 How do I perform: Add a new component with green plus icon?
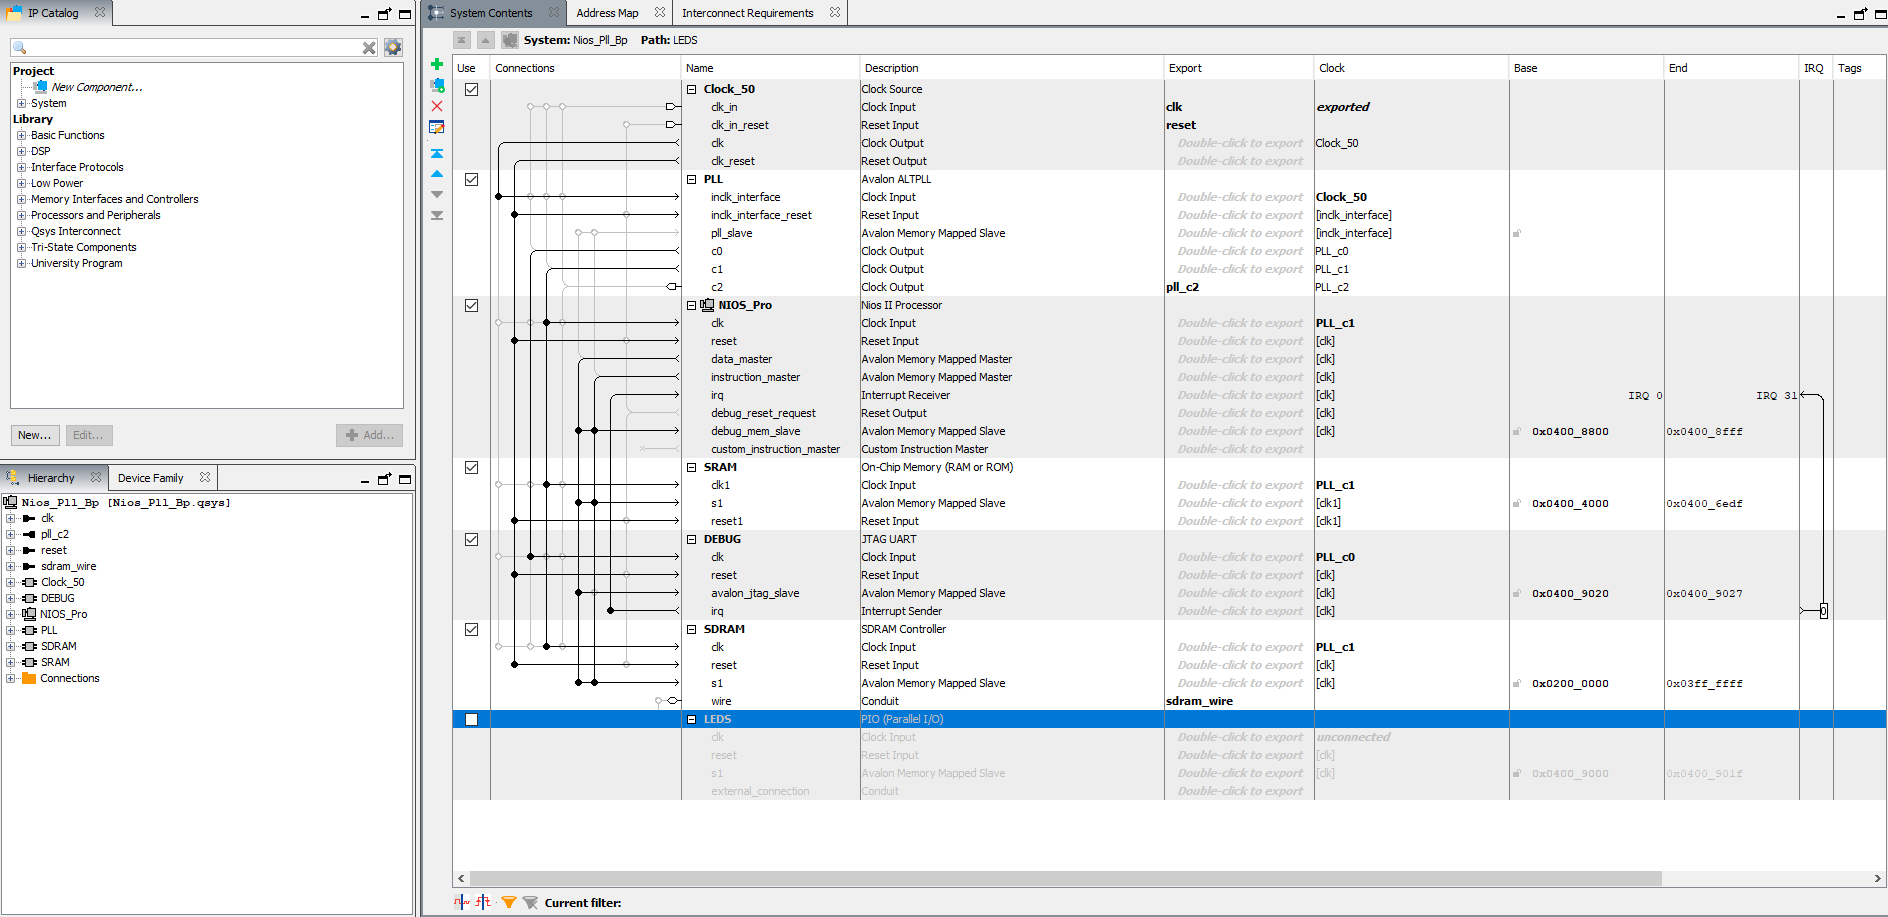coord(437,64)
